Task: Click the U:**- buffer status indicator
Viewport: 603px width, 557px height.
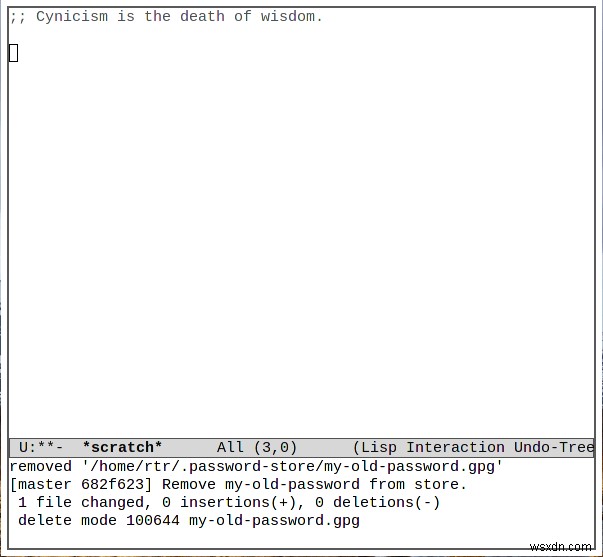Action: [x=41, y=448]
